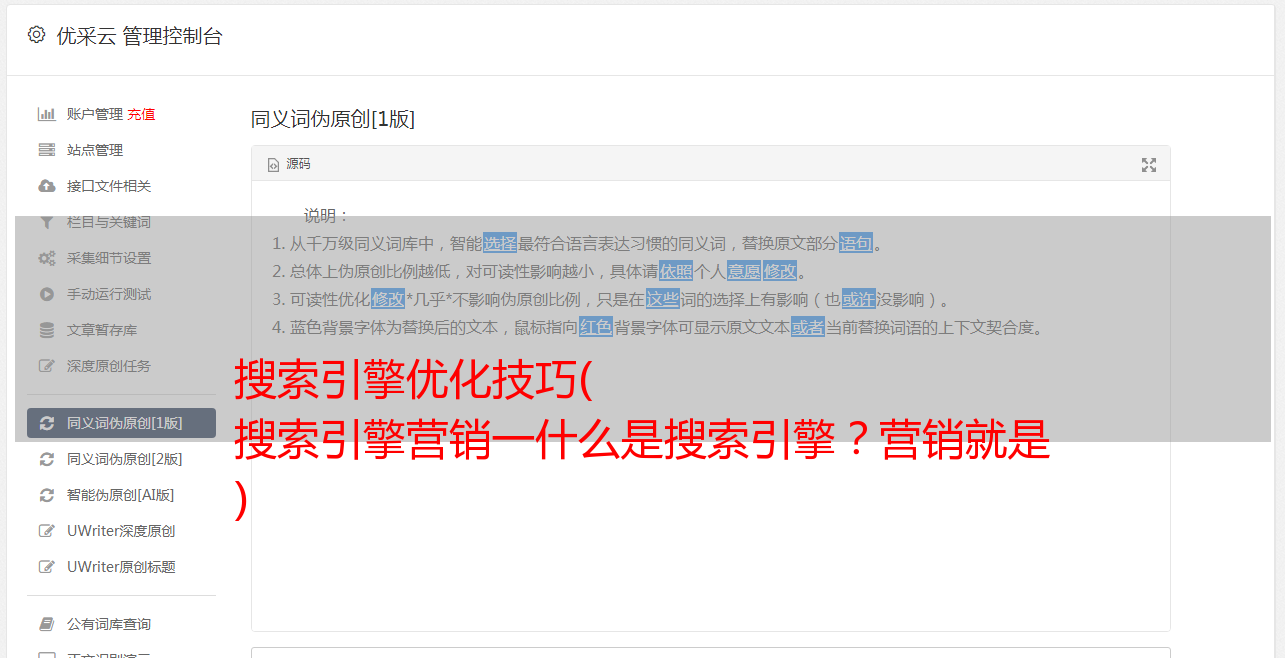Click the highlighted word 依照 in line two
Image resolution: width=1285 pixels, height=658 pixels.
[676, 271]
